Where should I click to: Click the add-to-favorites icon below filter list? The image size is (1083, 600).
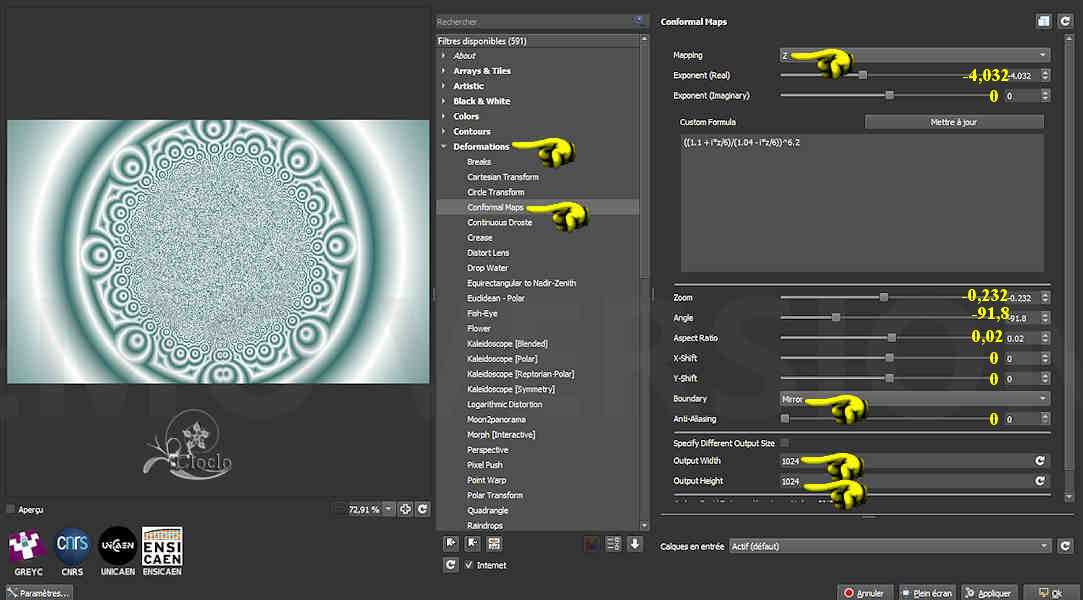(451, 544)
